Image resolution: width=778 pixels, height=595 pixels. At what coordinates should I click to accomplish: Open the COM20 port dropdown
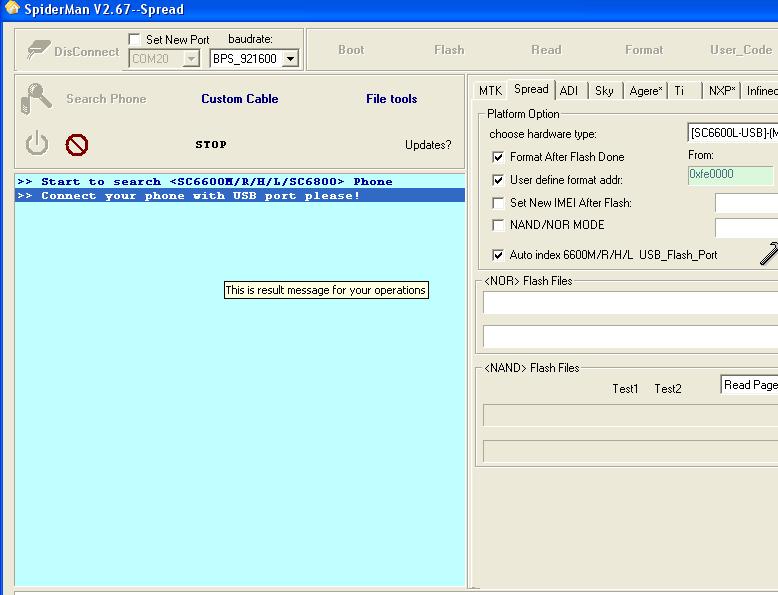(x=191, y=59)
